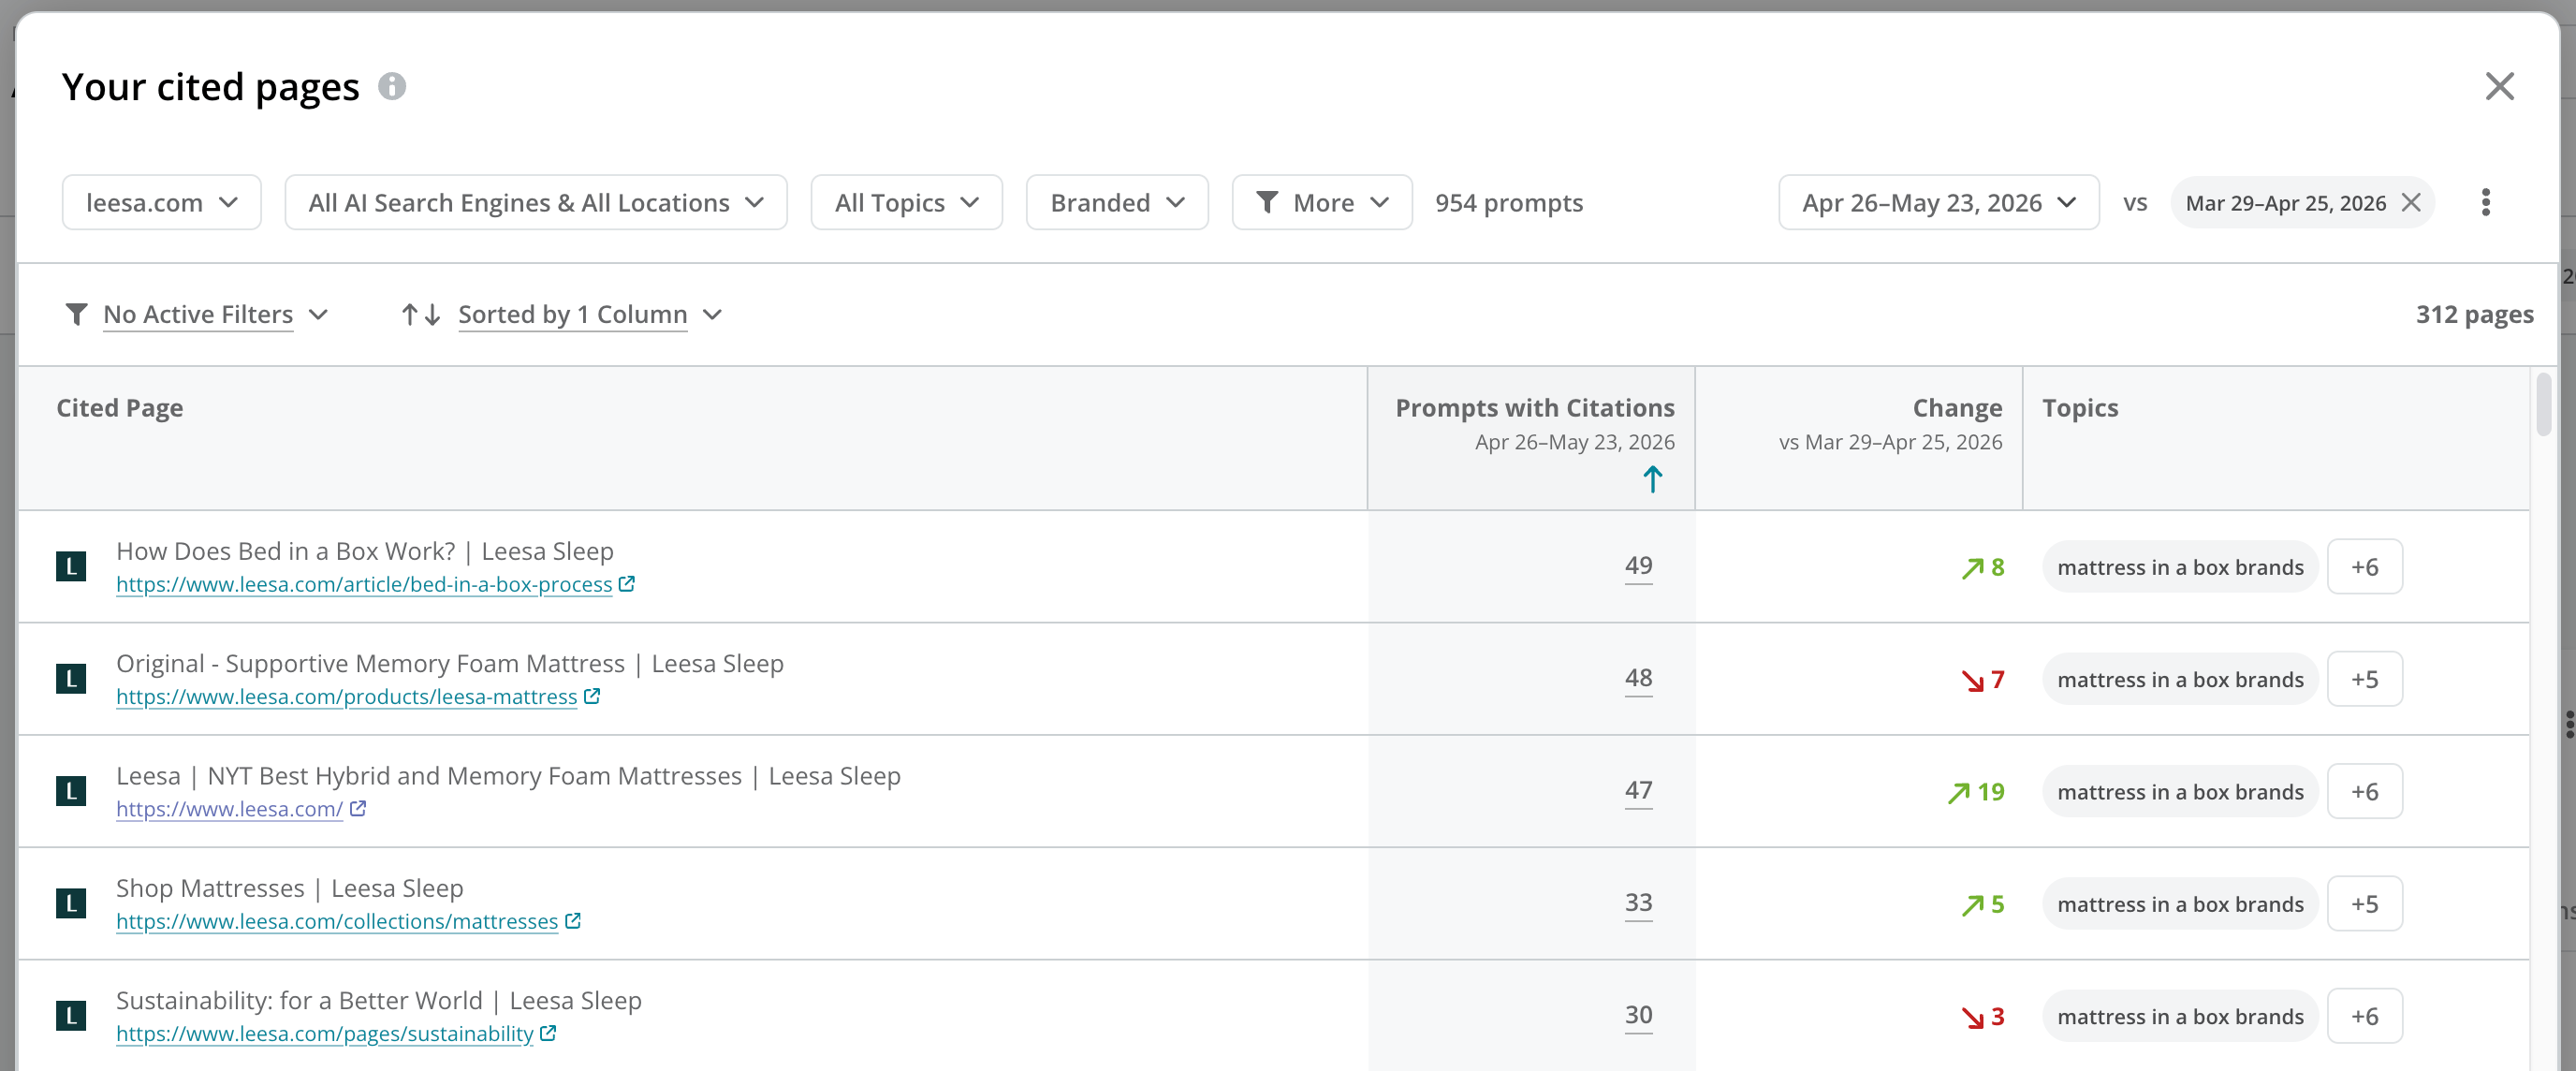The height and width of the screenshot is (1071, 2576).
Task: Click the 49 prompts count value
Action: click(1638, 567)
